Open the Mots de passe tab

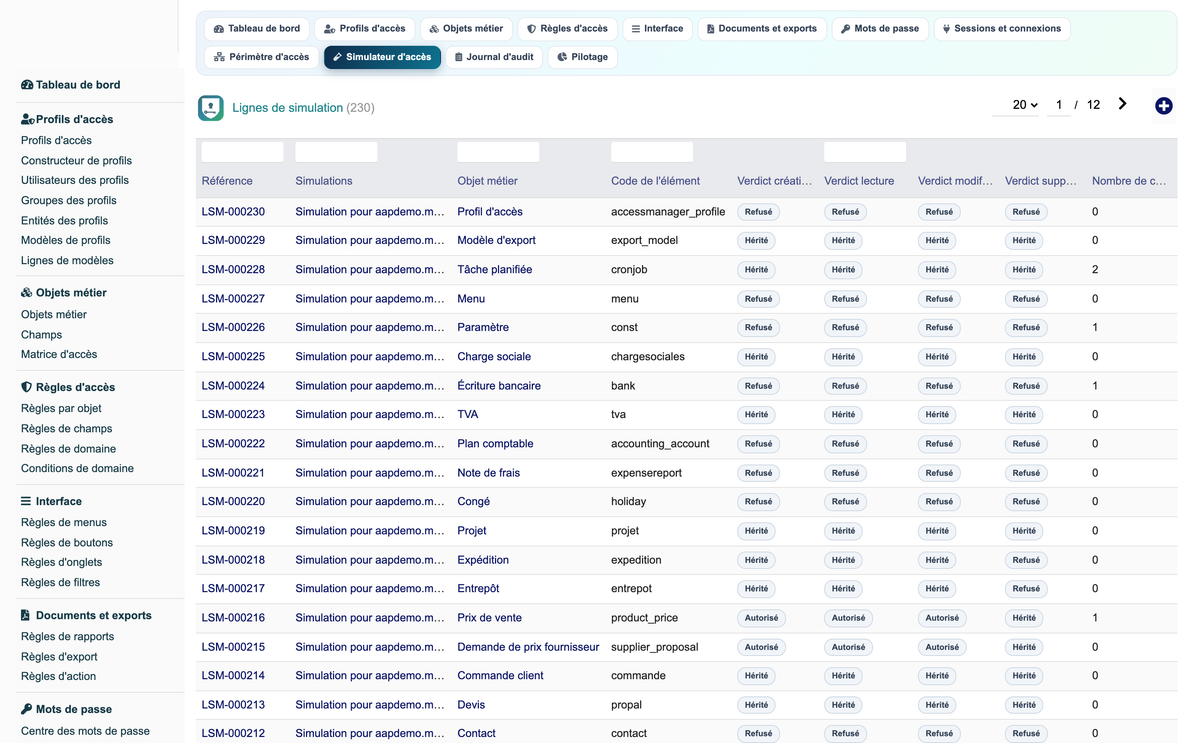880,29
